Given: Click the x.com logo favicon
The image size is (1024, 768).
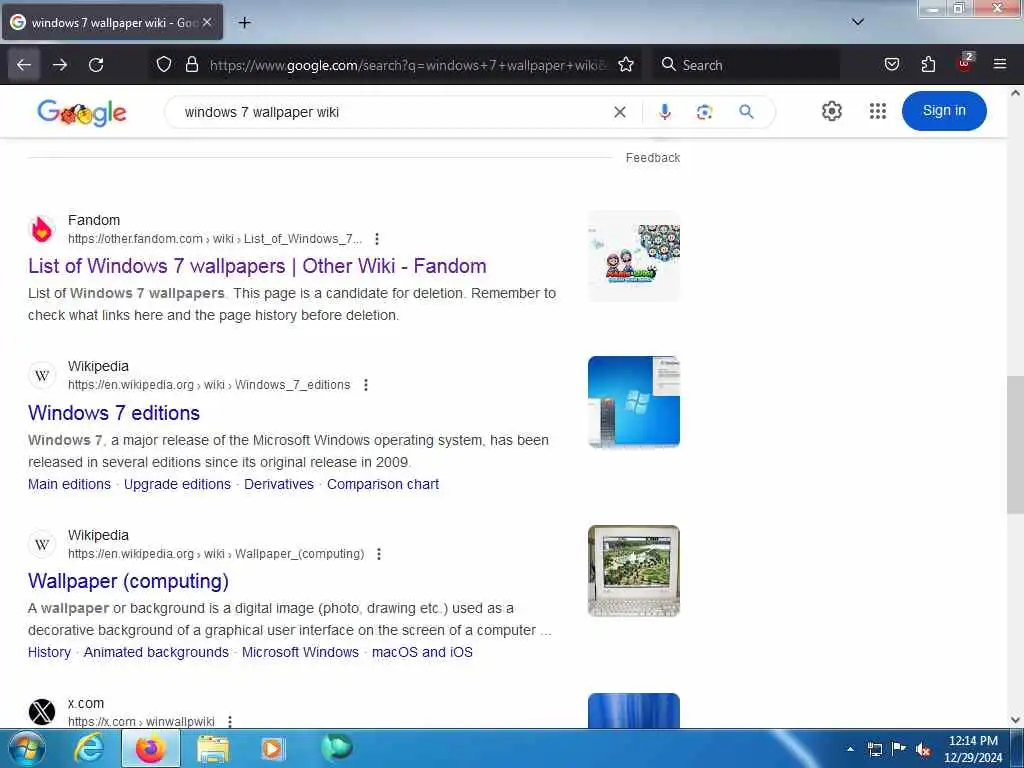Looking at the screenshot, I should (x=42, y=712).
